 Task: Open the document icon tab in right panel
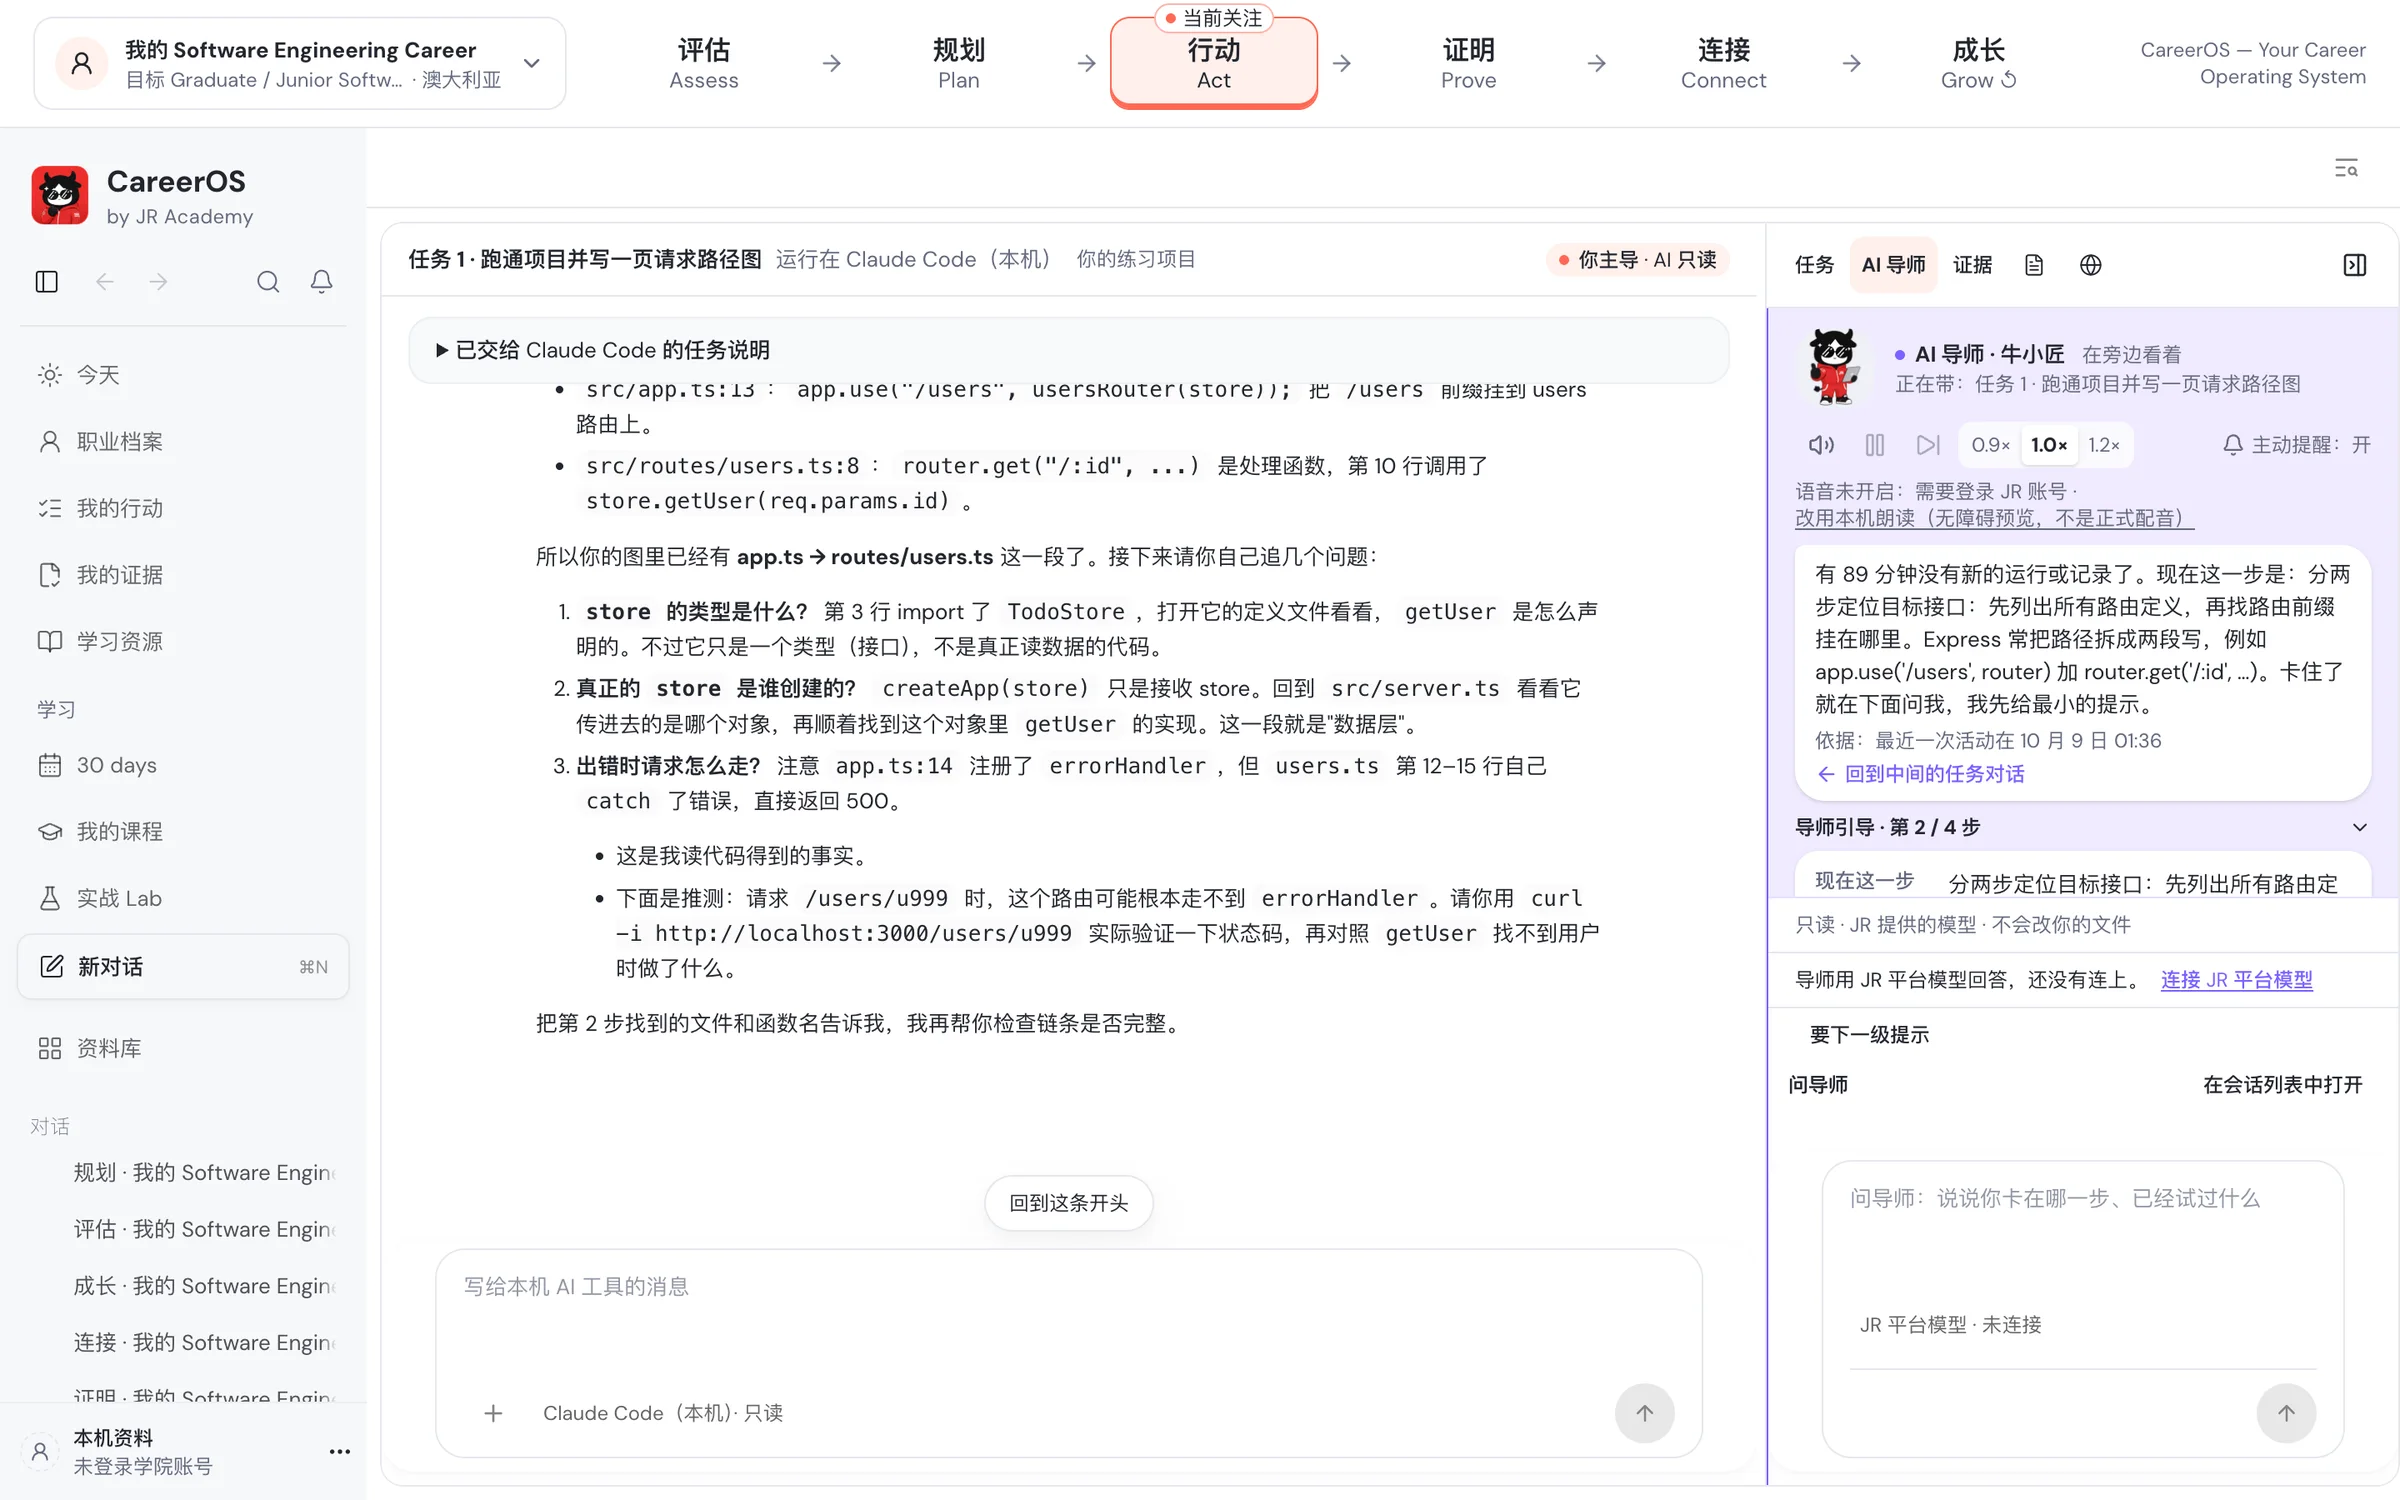coord(2034,265)
